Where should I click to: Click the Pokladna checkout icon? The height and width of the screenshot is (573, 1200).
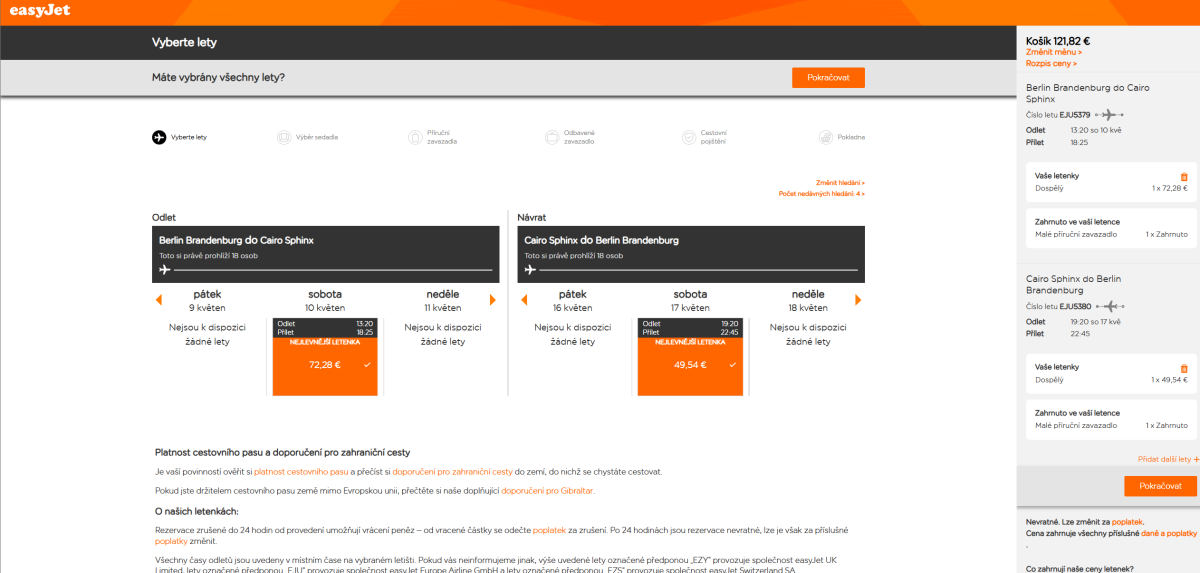click(825, 137)
